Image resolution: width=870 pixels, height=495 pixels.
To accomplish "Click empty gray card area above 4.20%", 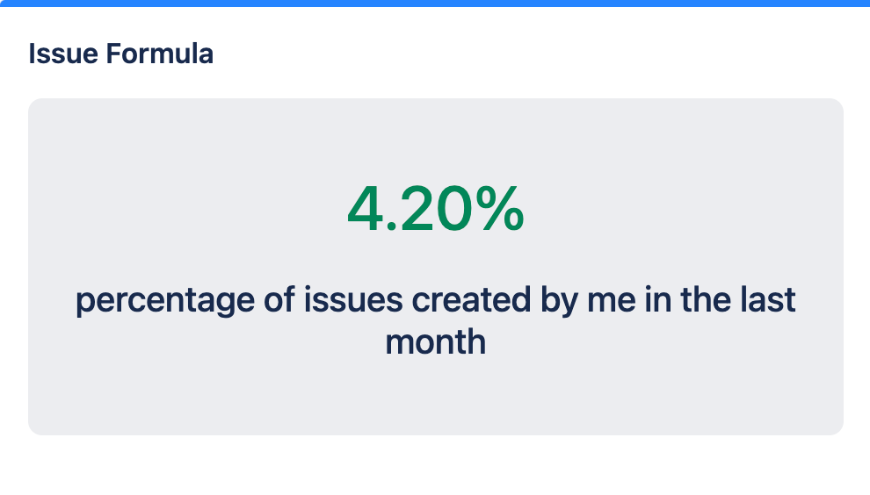I will (435, 135).
